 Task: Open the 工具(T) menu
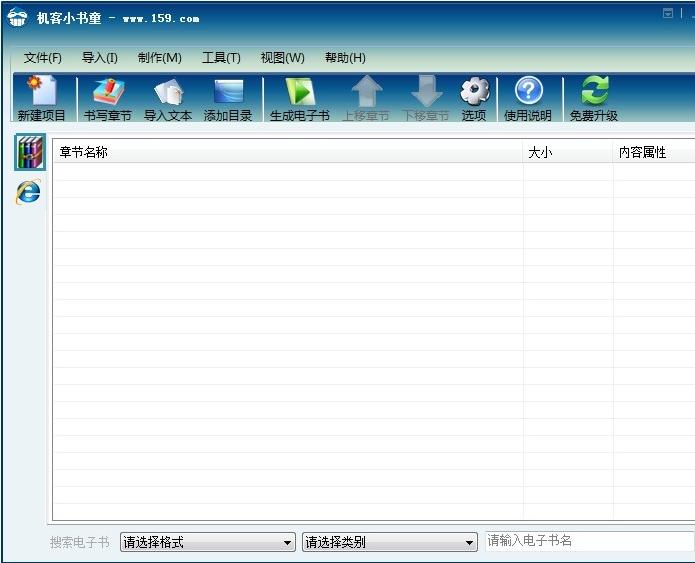[221, 58]
